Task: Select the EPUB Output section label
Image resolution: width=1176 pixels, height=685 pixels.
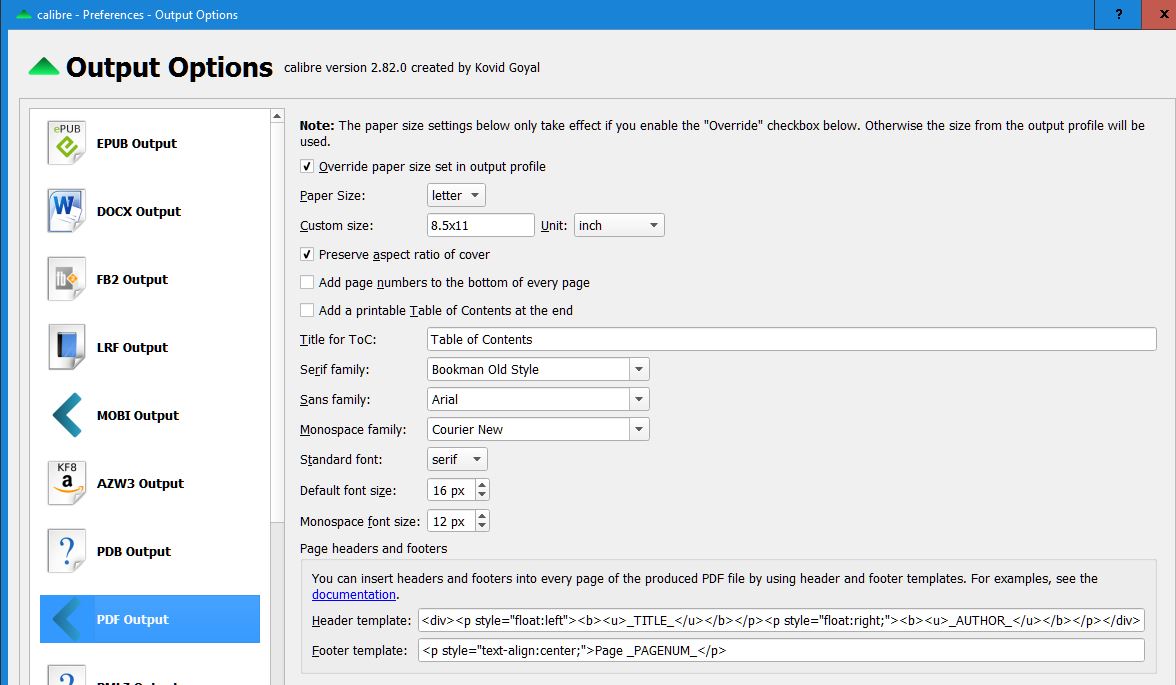Action: pos(136,143)
